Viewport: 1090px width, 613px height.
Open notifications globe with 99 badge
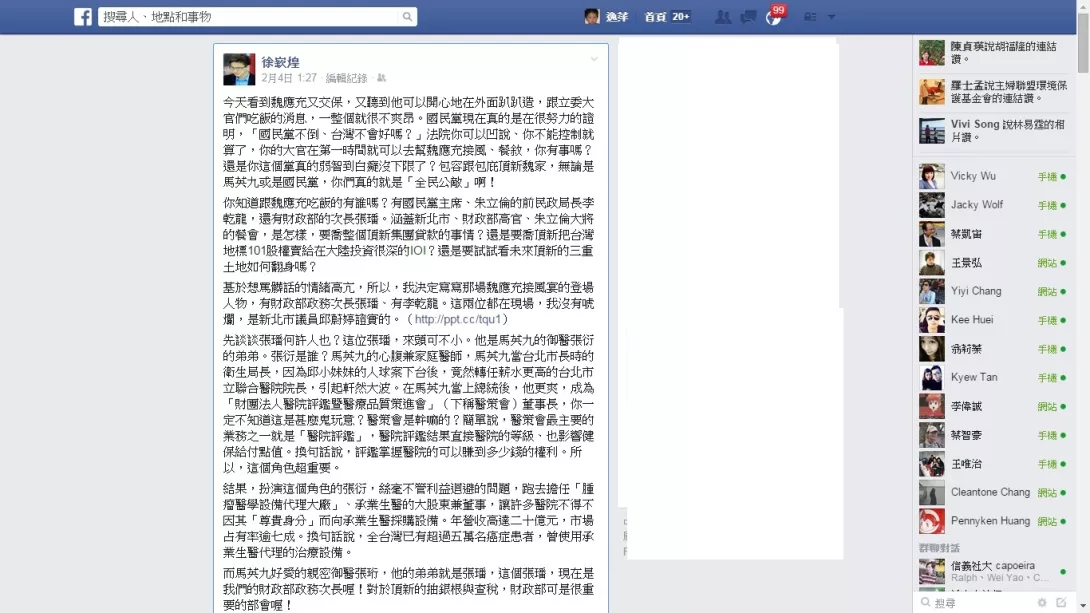point(774,17)
